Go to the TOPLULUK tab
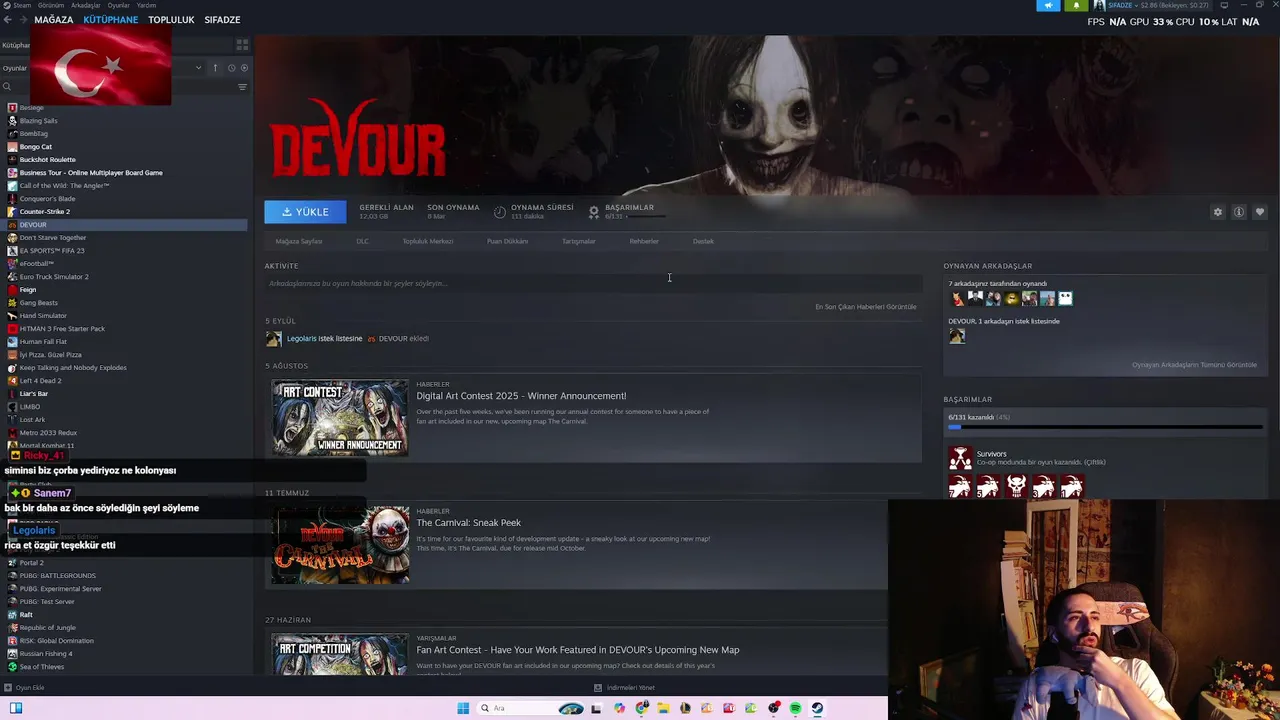The width and height of the screenshot is (1280, 720). pyautogui.click(x=171, y=20)
